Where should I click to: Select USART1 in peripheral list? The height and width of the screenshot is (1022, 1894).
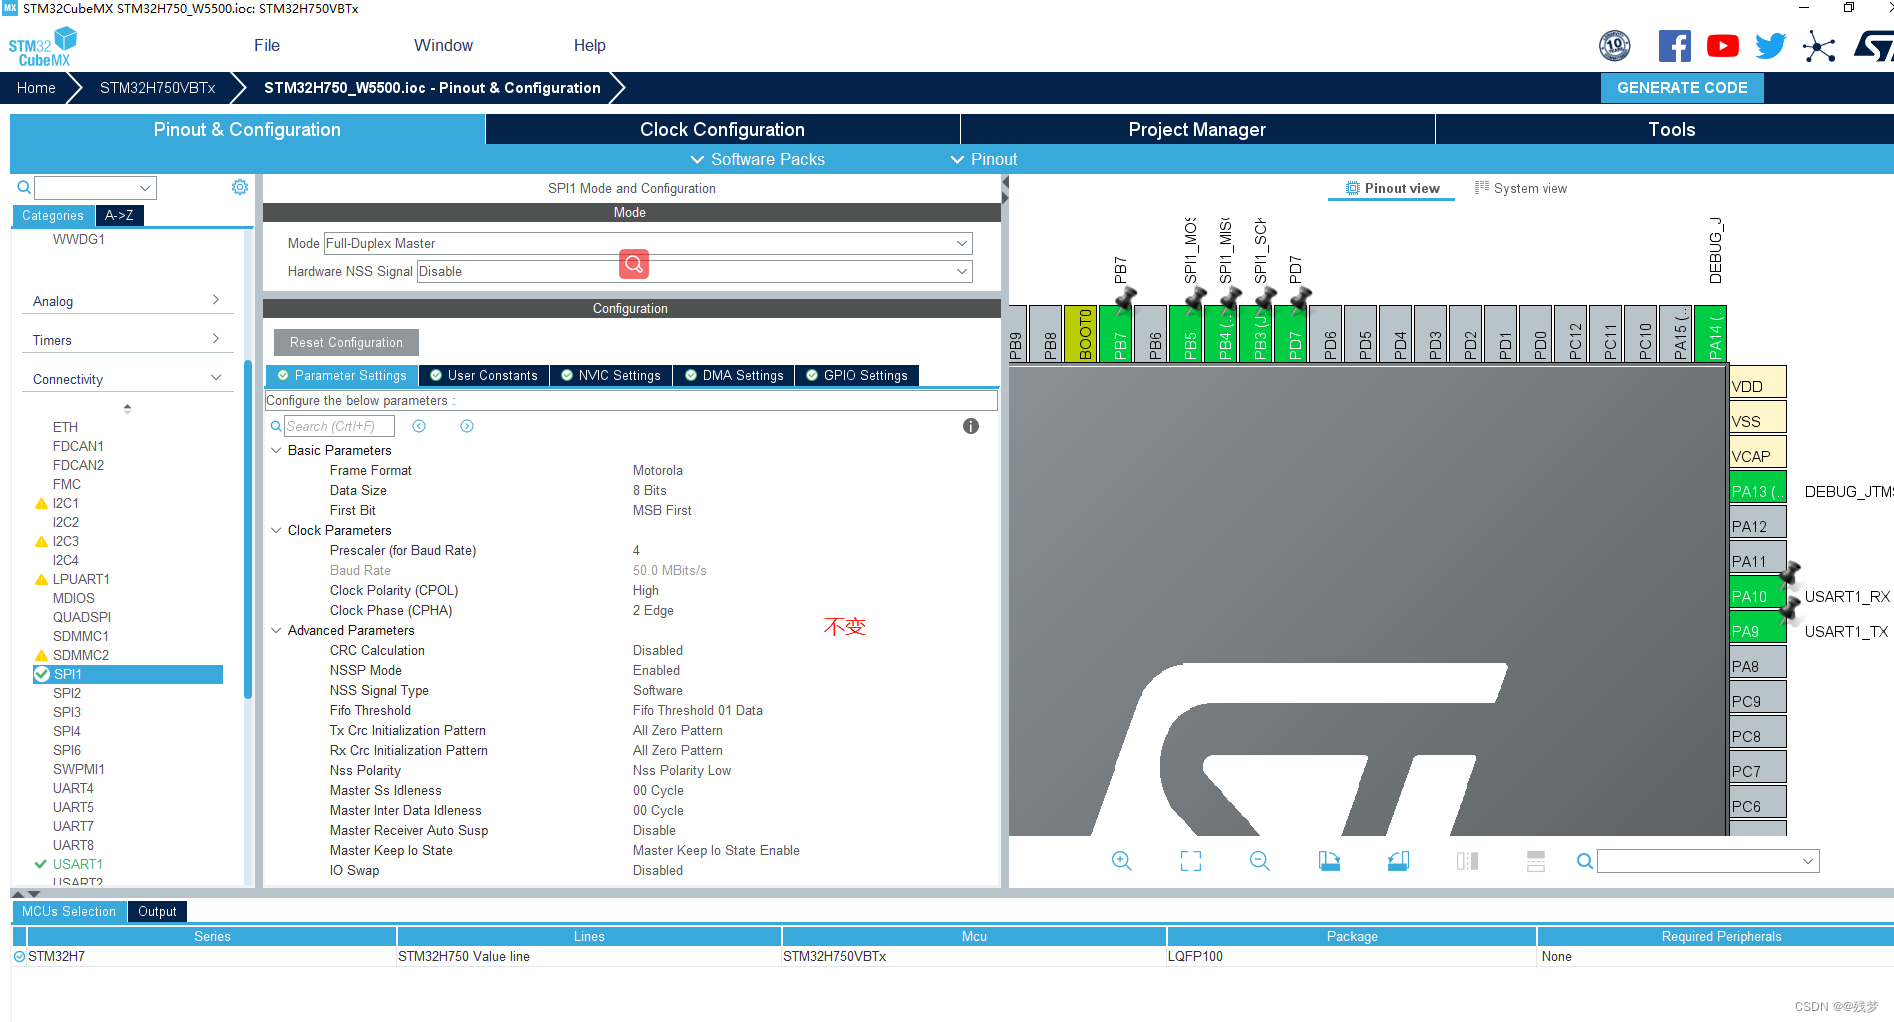[x=77, y=864]
